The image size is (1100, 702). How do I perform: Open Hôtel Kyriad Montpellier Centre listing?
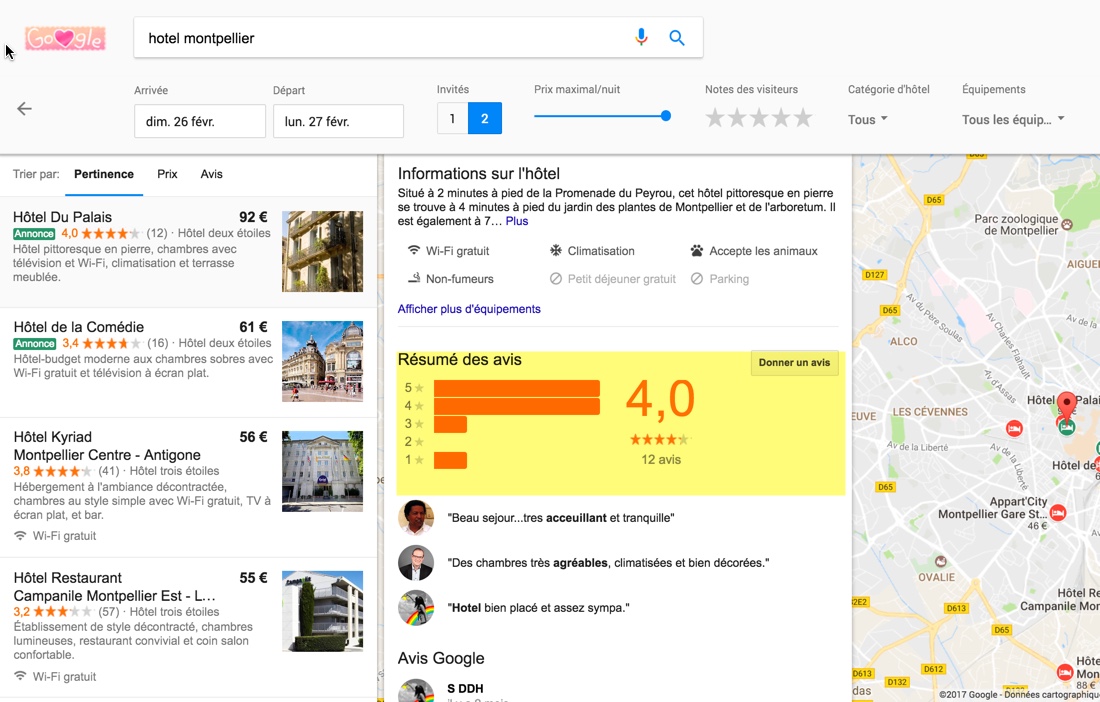tap(188, 487)
